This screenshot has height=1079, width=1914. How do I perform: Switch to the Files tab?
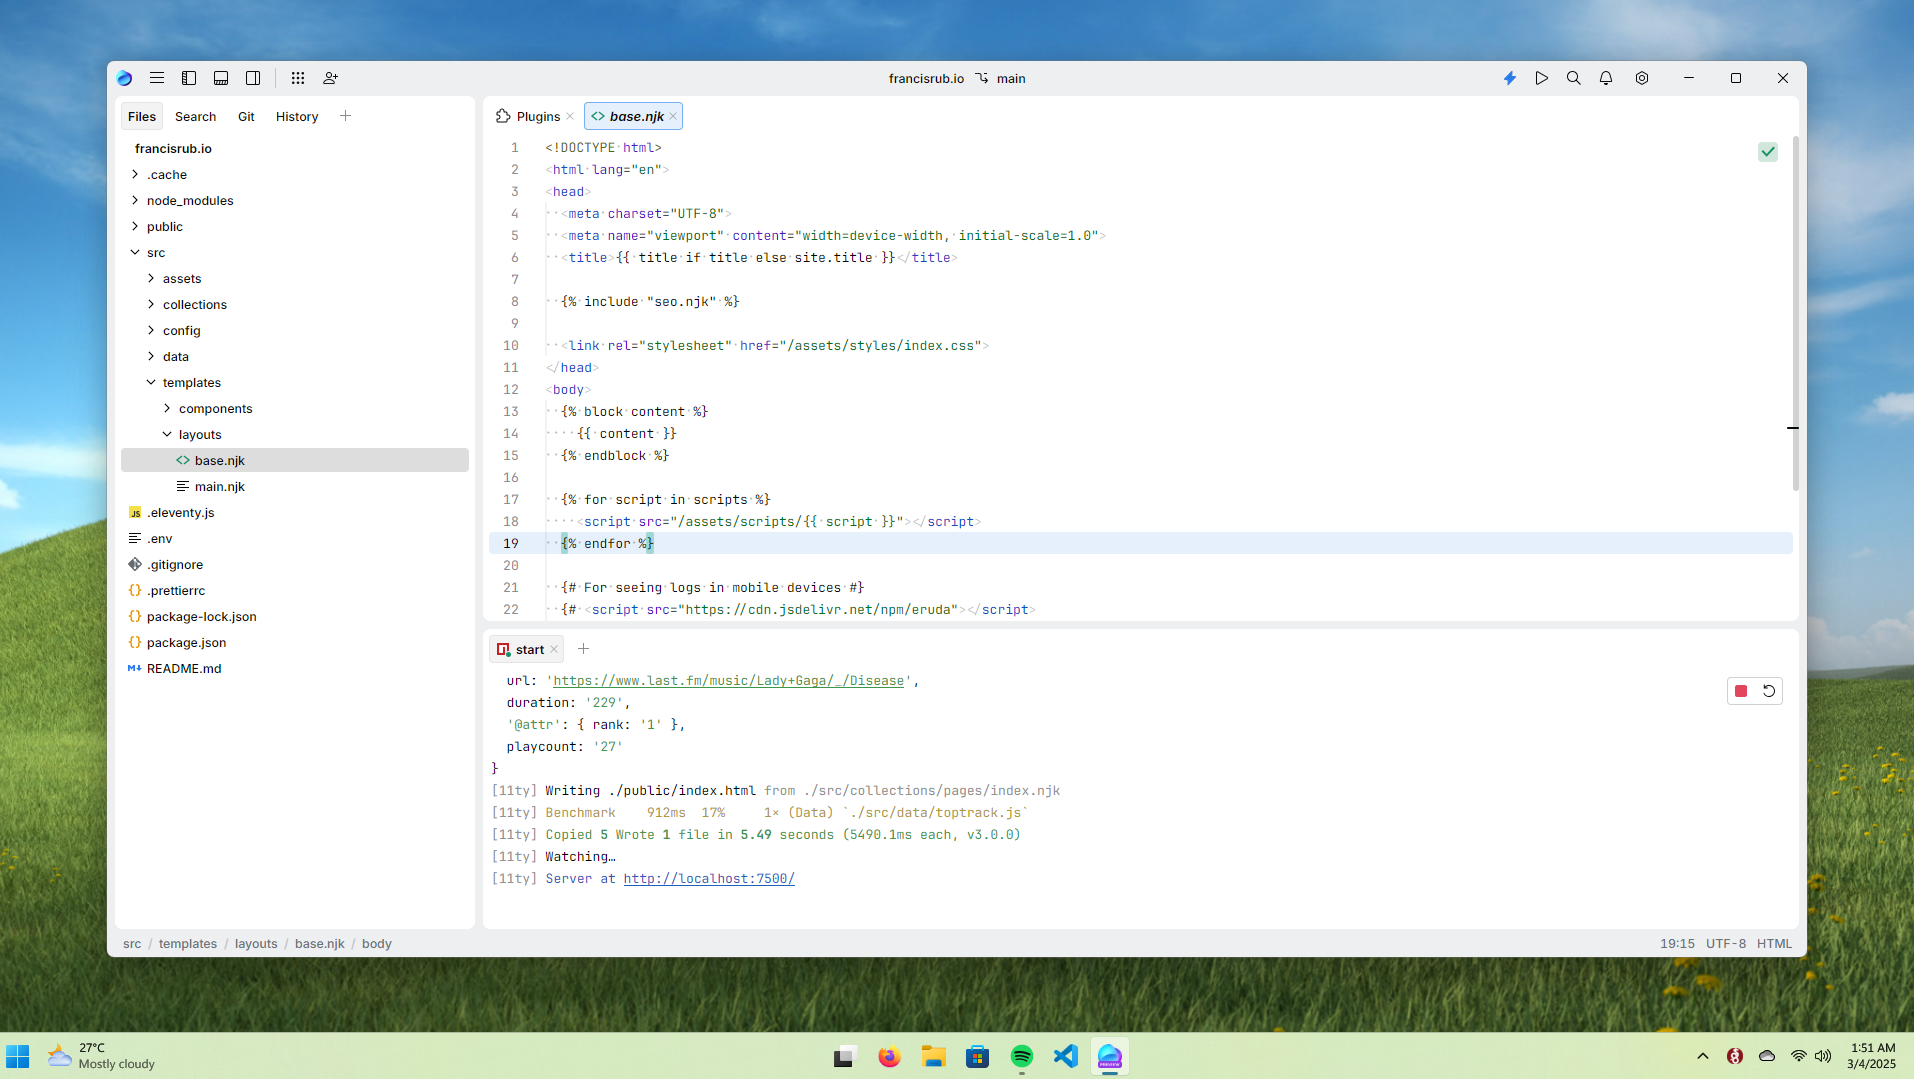coord(142,117)
